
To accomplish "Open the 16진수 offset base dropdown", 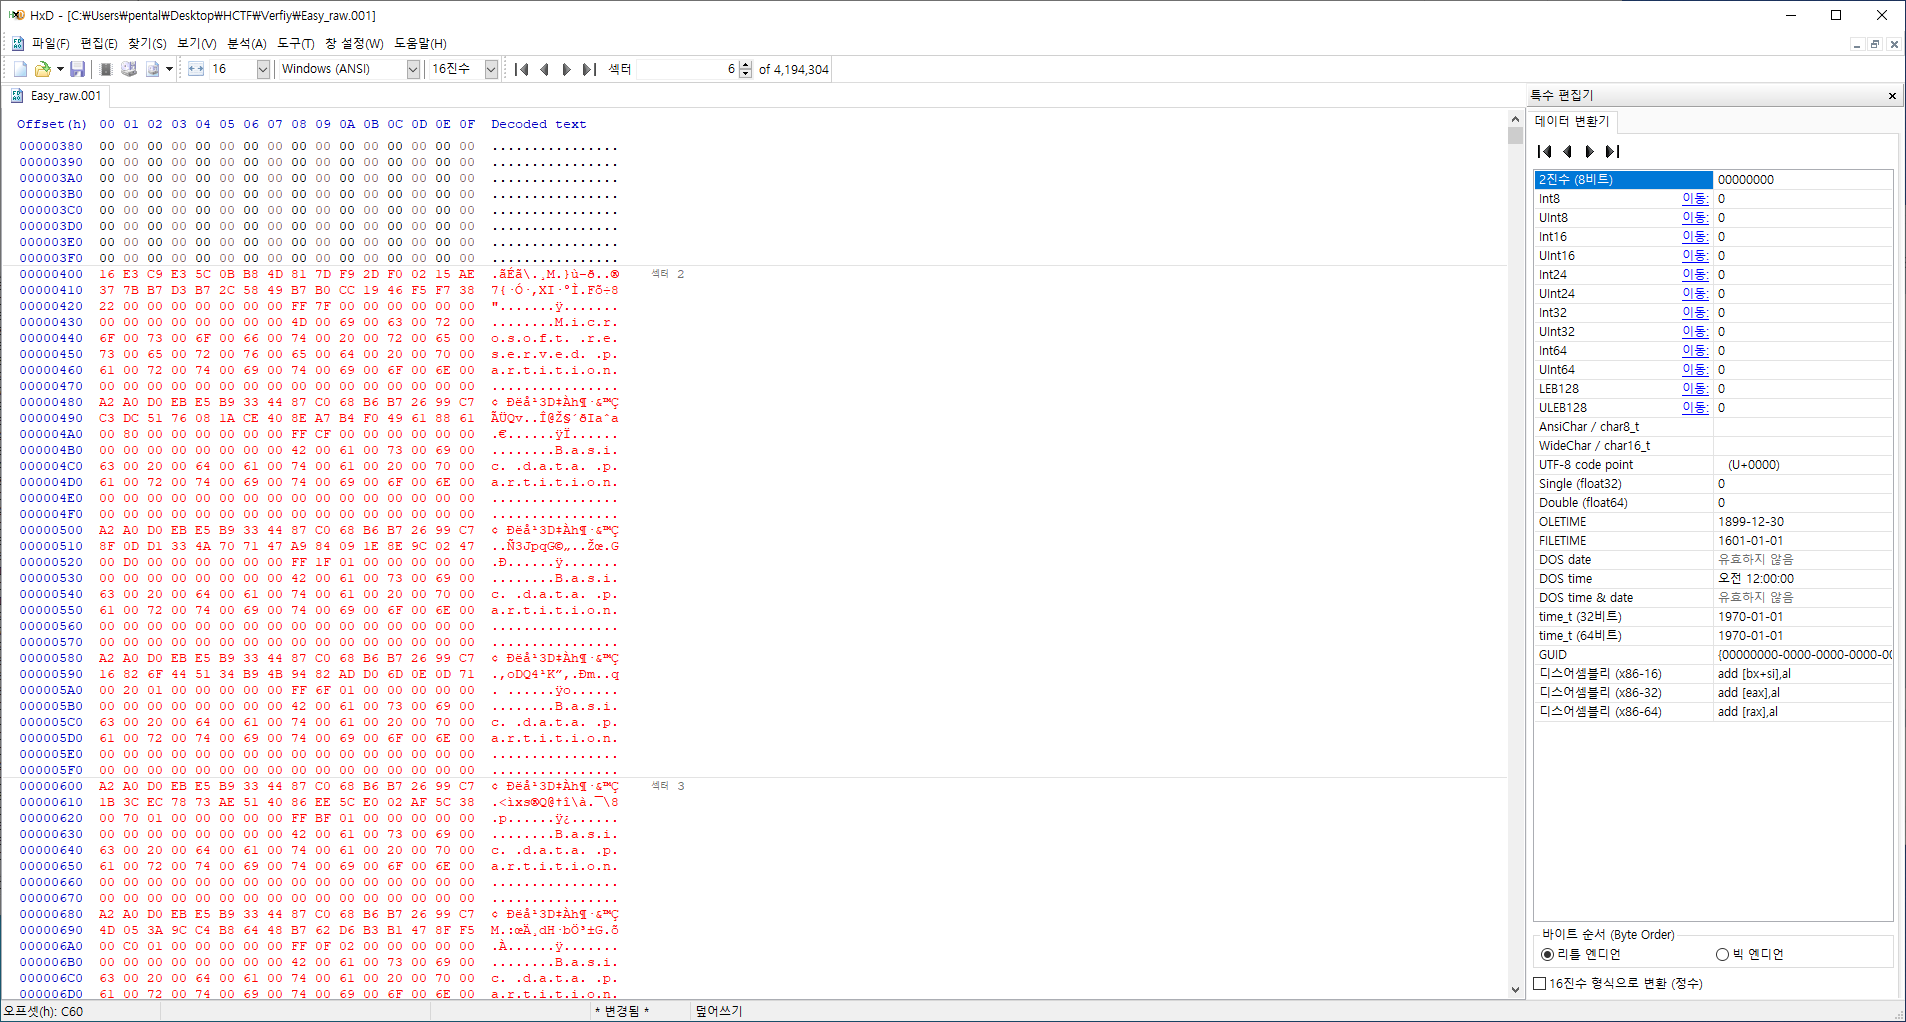I will [491, 69].
